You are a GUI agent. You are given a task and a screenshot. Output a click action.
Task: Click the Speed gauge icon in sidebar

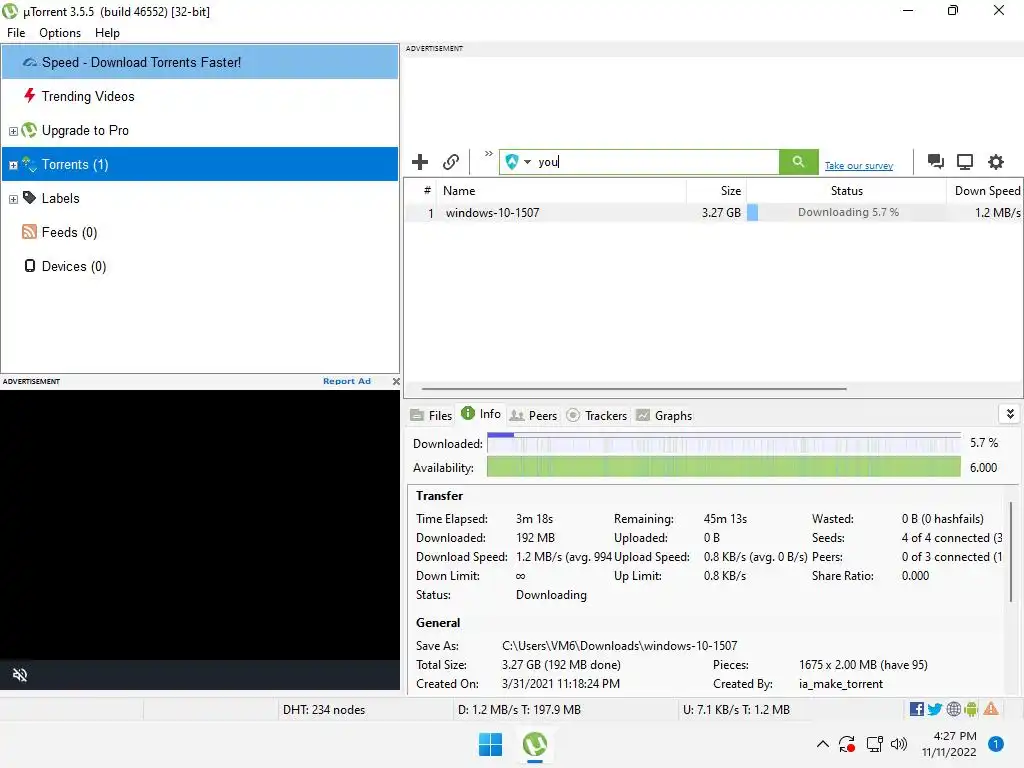click(29, 63)
